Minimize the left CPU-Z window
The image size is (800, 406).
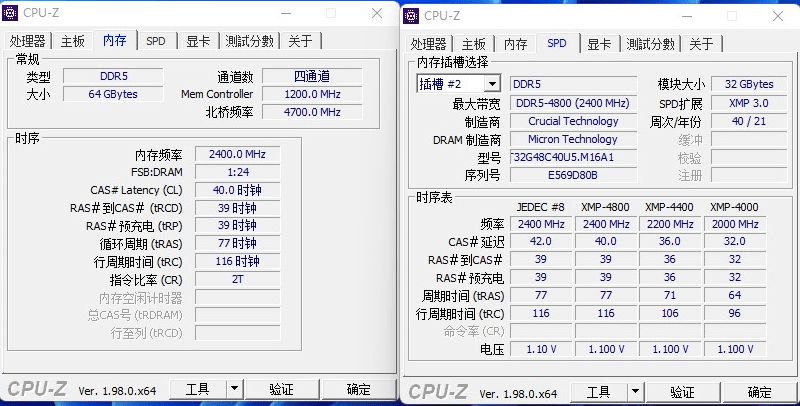click(286, 13)
